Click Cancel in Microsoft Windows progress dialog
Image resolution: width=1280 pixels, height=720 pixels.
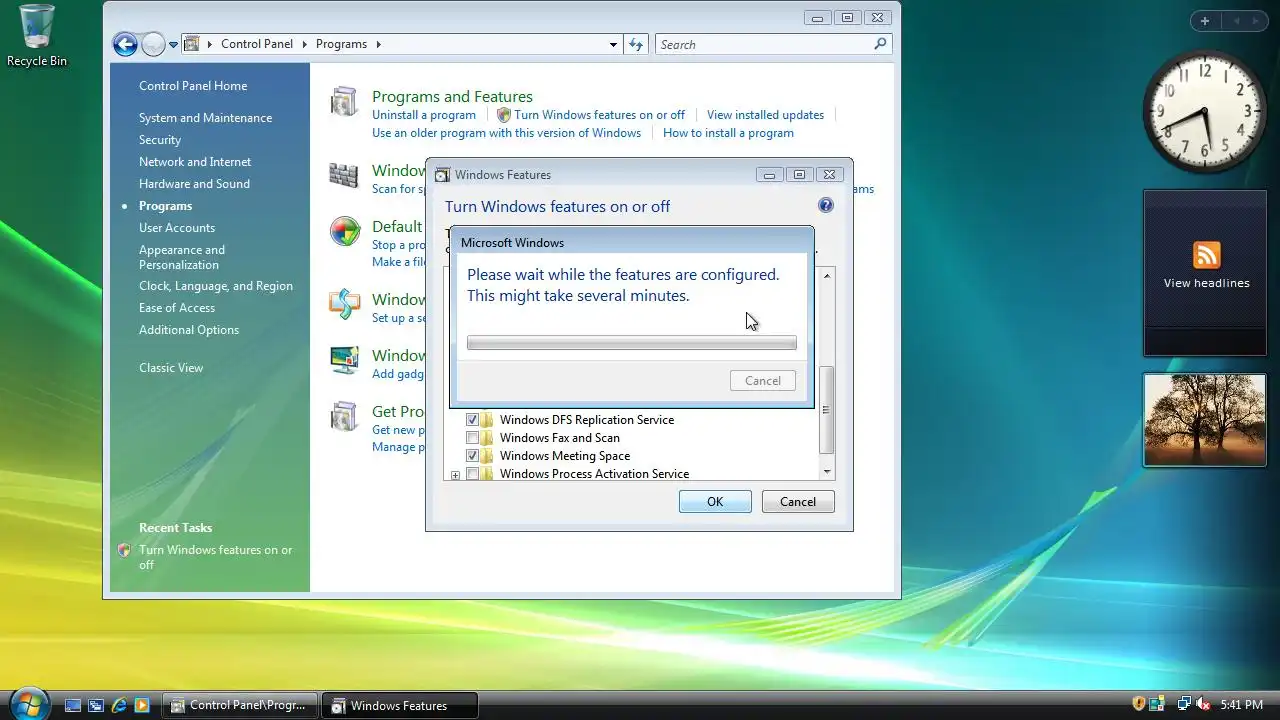click(x=763, y=381)
